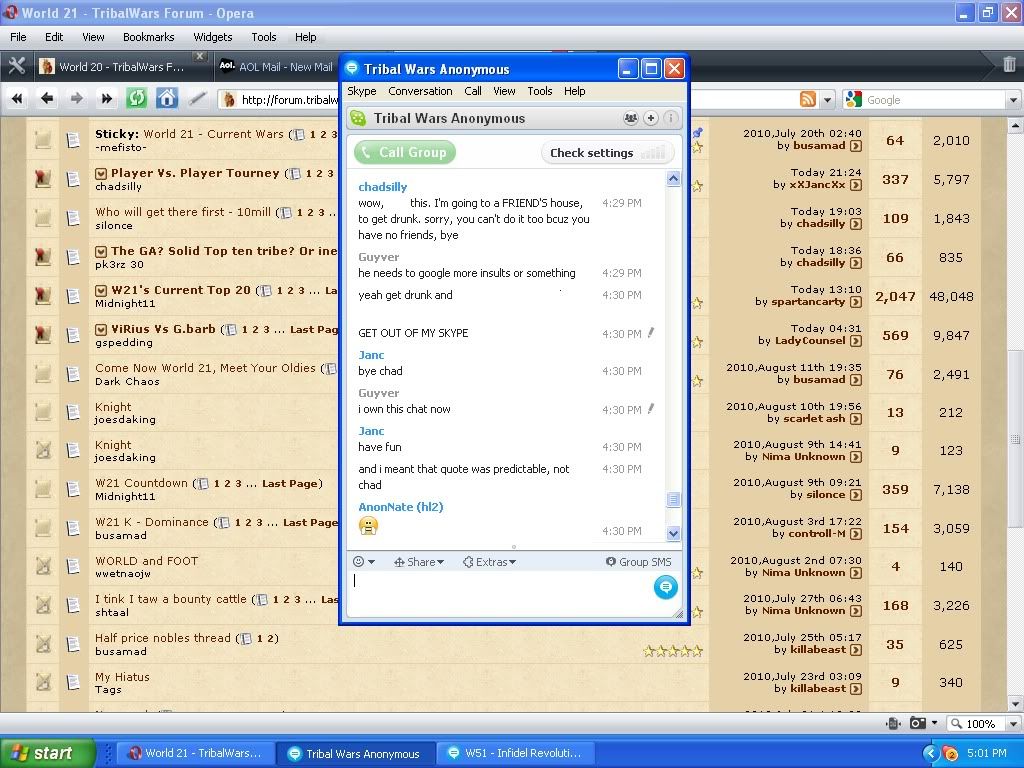Go back using the Opera back arrow
Image resolution: width=1024 pixels, height=768 pixels.
click(x=46, y=99)
